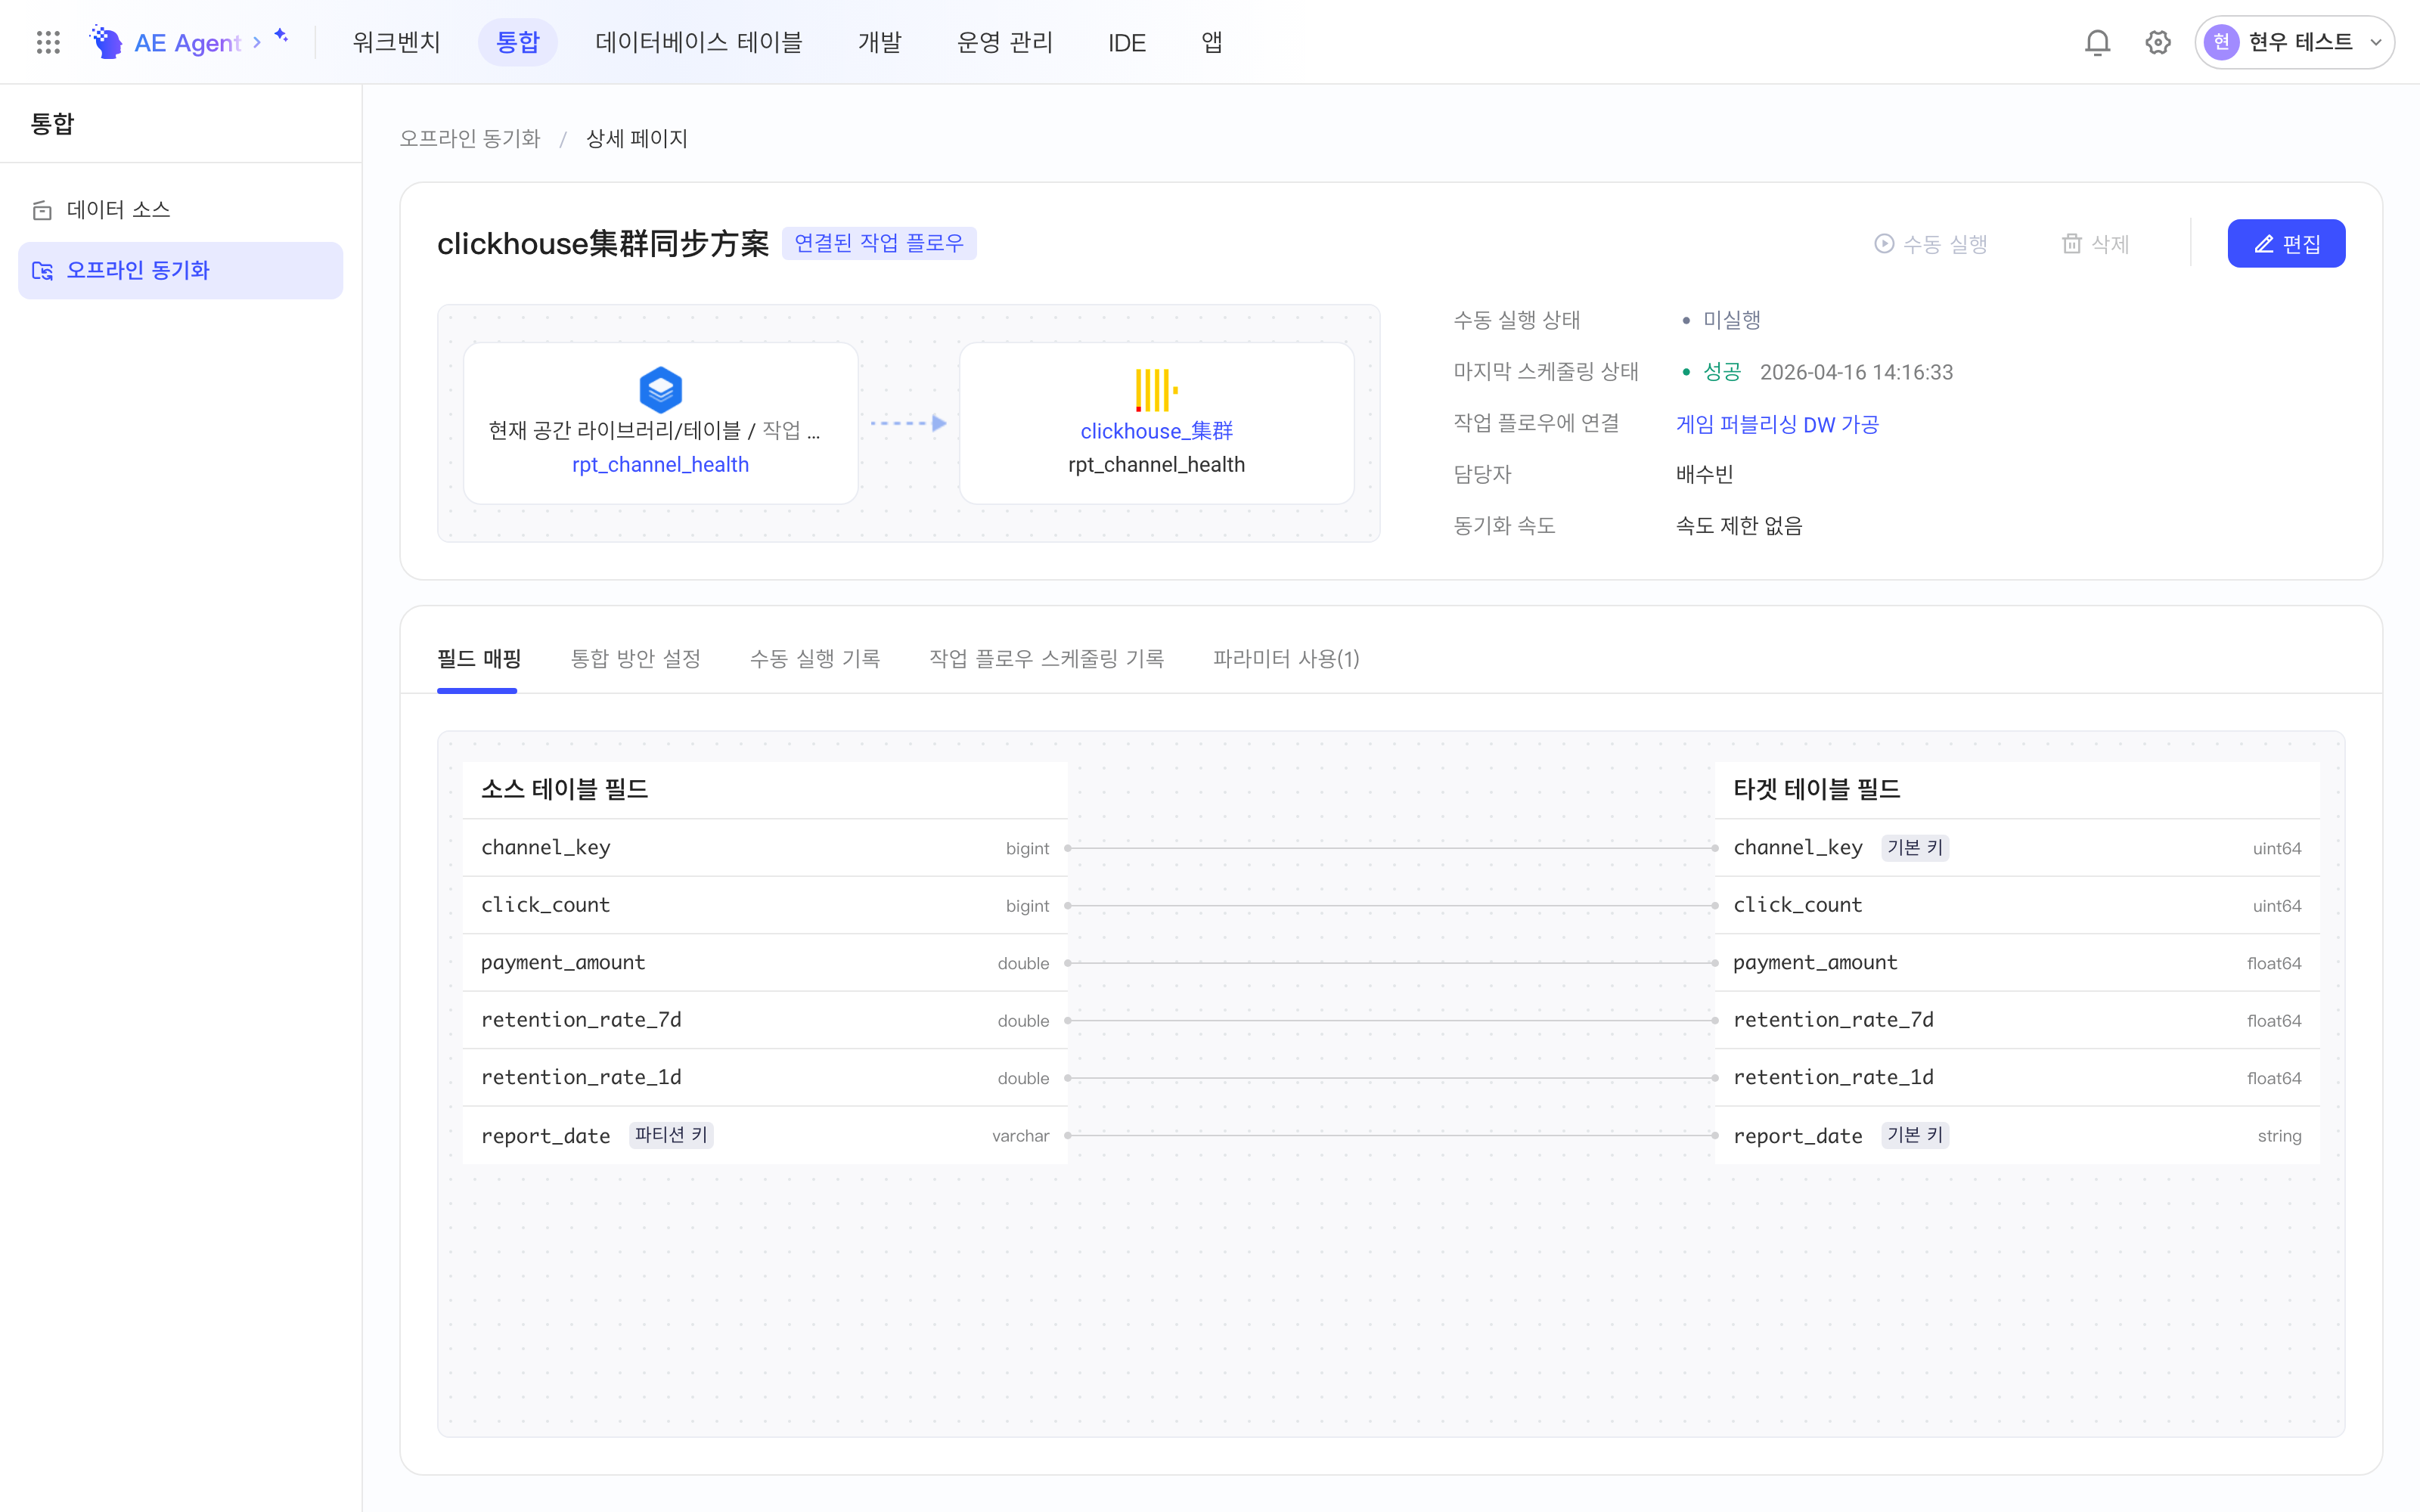Switch to the 필드 매핑 tab
The image size is (2420, 1512).
479,659
